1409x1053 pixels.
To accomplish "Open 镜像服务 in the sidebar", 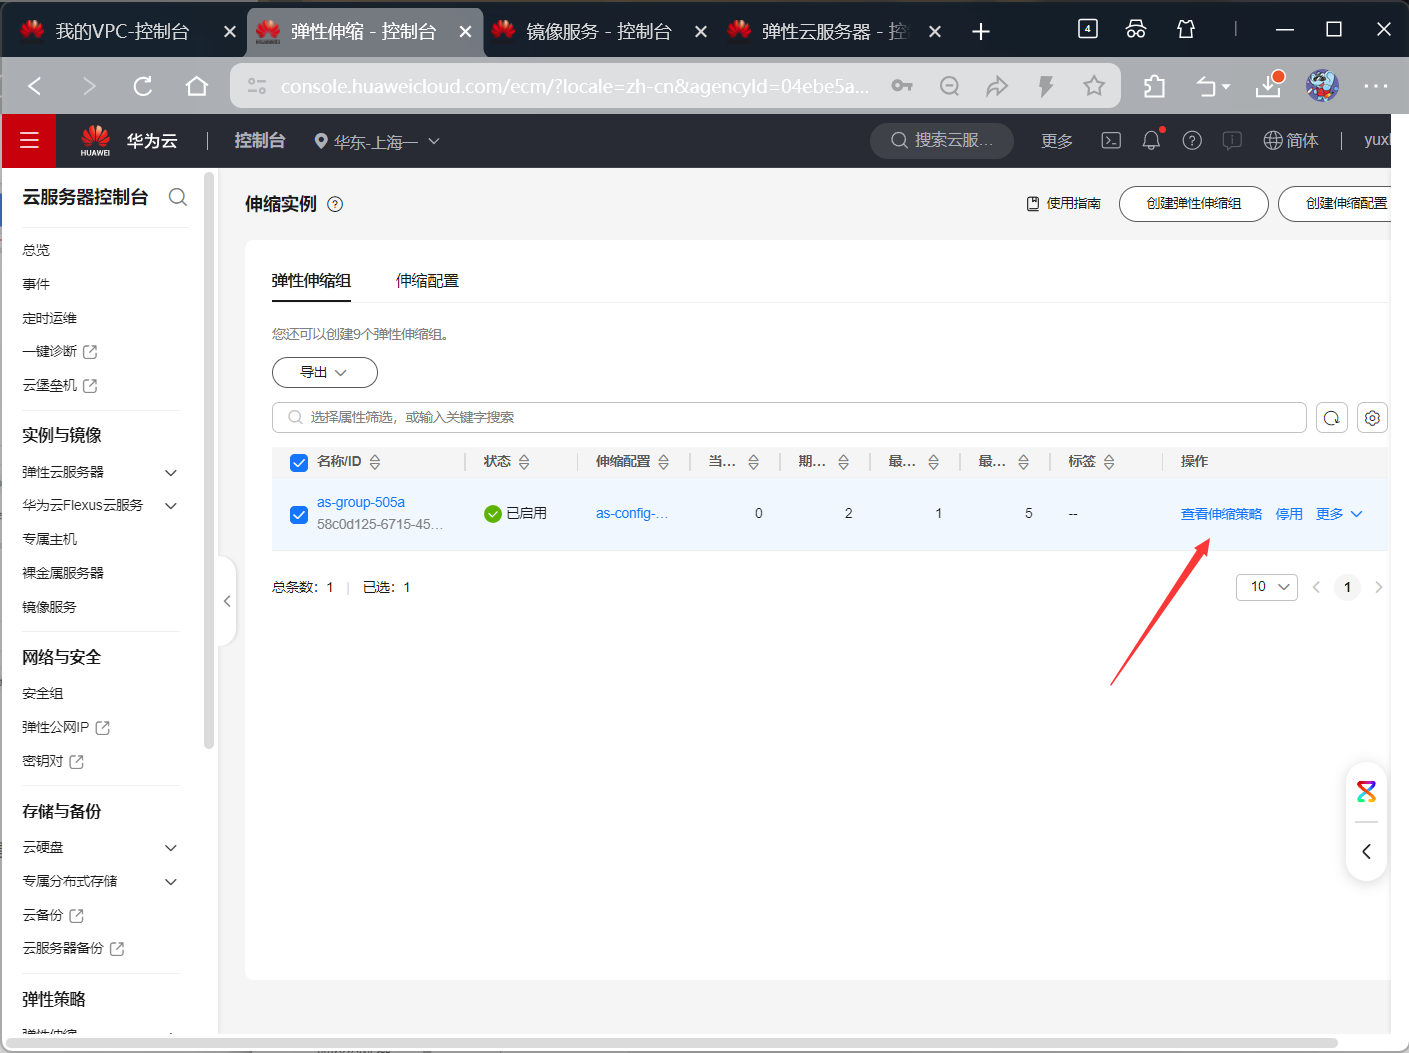I will tap(49, 608).
